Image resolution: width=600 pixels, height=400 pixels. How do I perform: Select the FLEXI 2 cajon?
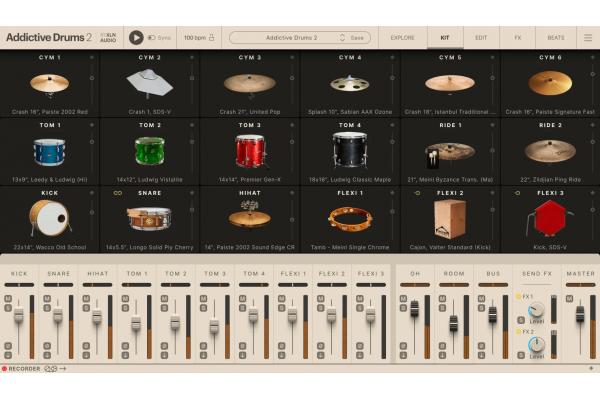pos(450,219)
